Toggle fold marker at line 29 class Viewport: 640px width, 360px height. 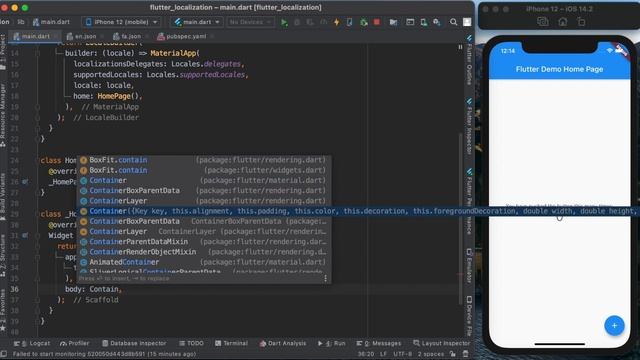37,214
